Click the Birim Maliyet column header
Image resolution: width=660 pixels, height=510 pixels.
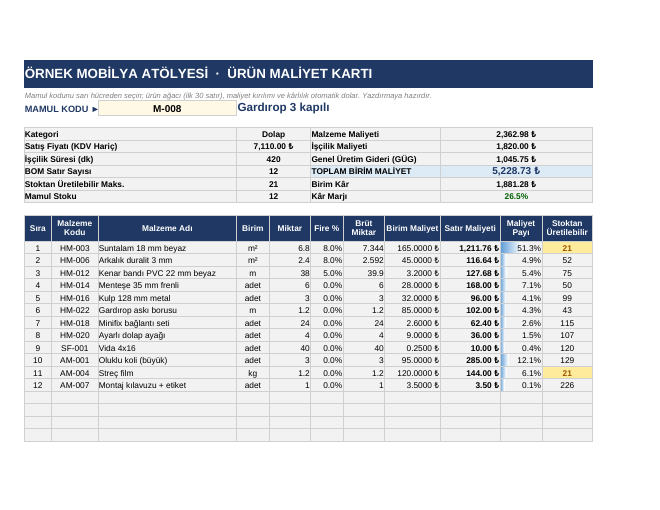coord(412,228)
